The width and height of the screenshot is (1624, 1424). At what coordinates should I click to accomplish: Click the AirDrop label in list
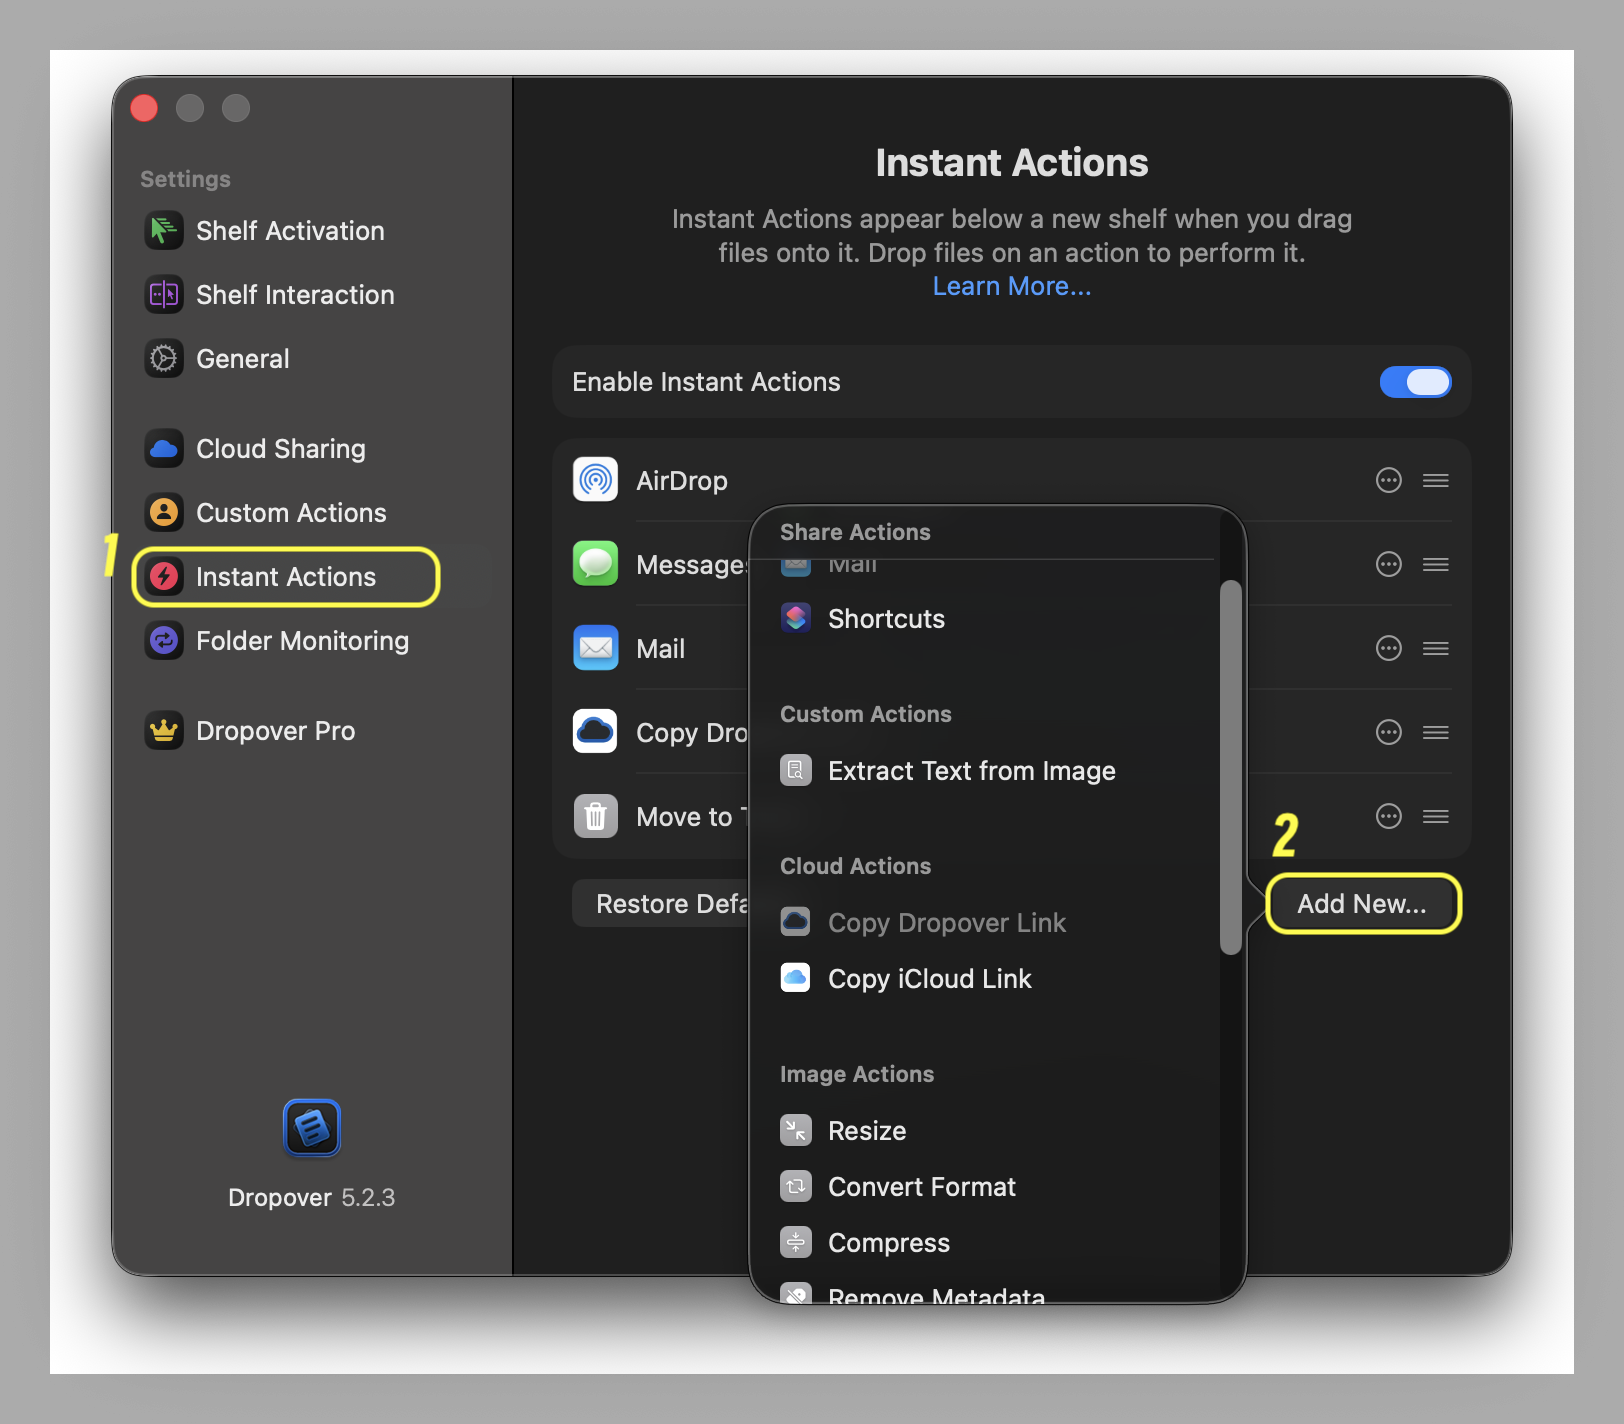click(682, 481)
